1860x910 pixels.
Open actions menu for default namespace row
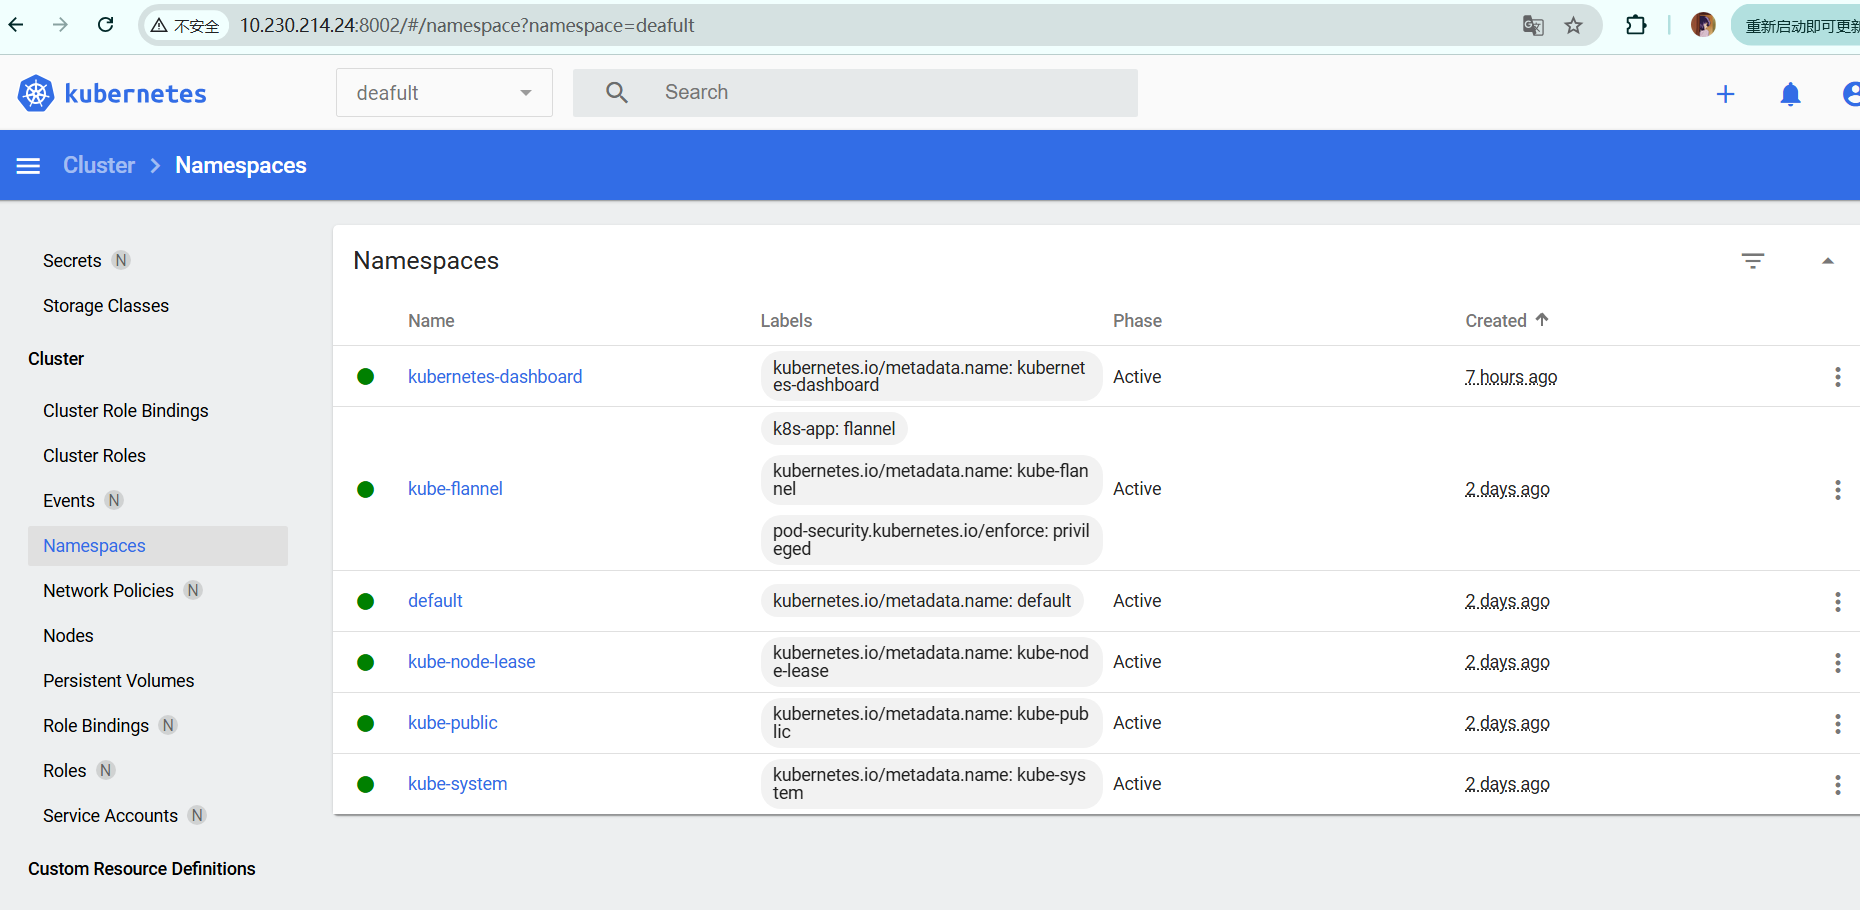pos(1837,601)
